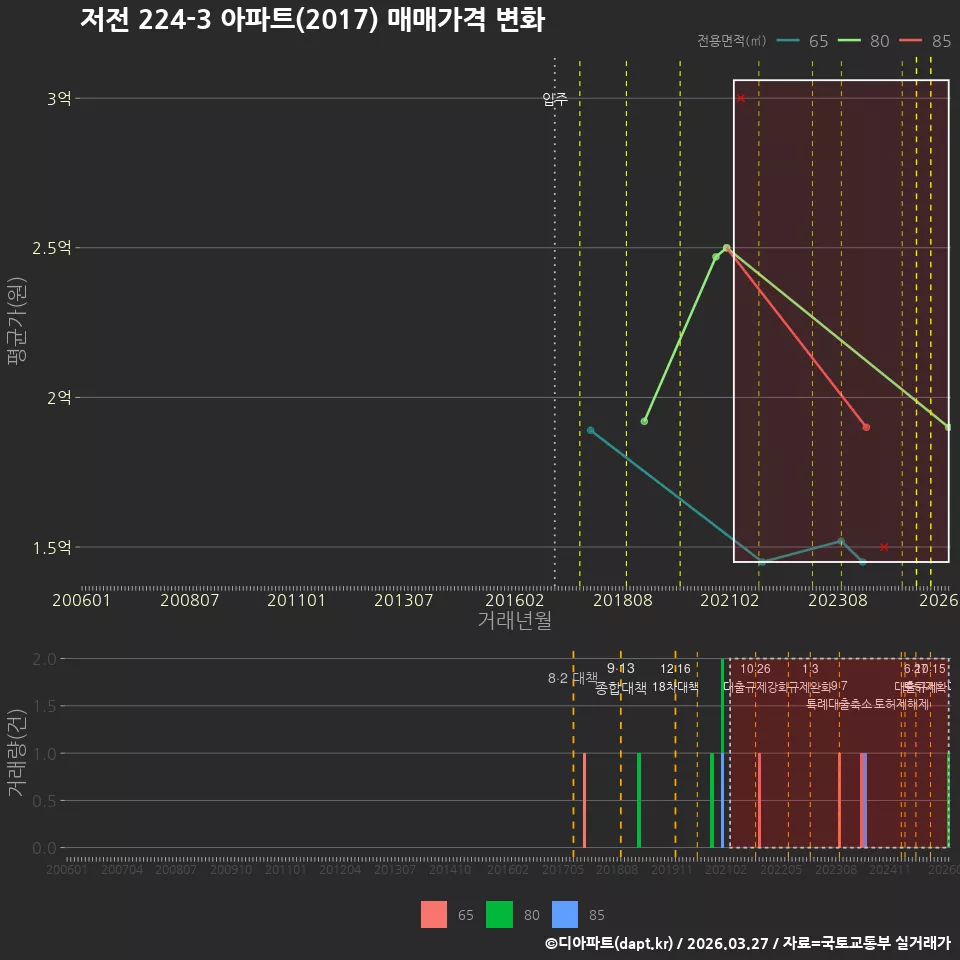This screenshot has height=960, width=960.
Task: Click the 200601 label on price chart axis
Action: pyautogui.click(x=81, y=600)
